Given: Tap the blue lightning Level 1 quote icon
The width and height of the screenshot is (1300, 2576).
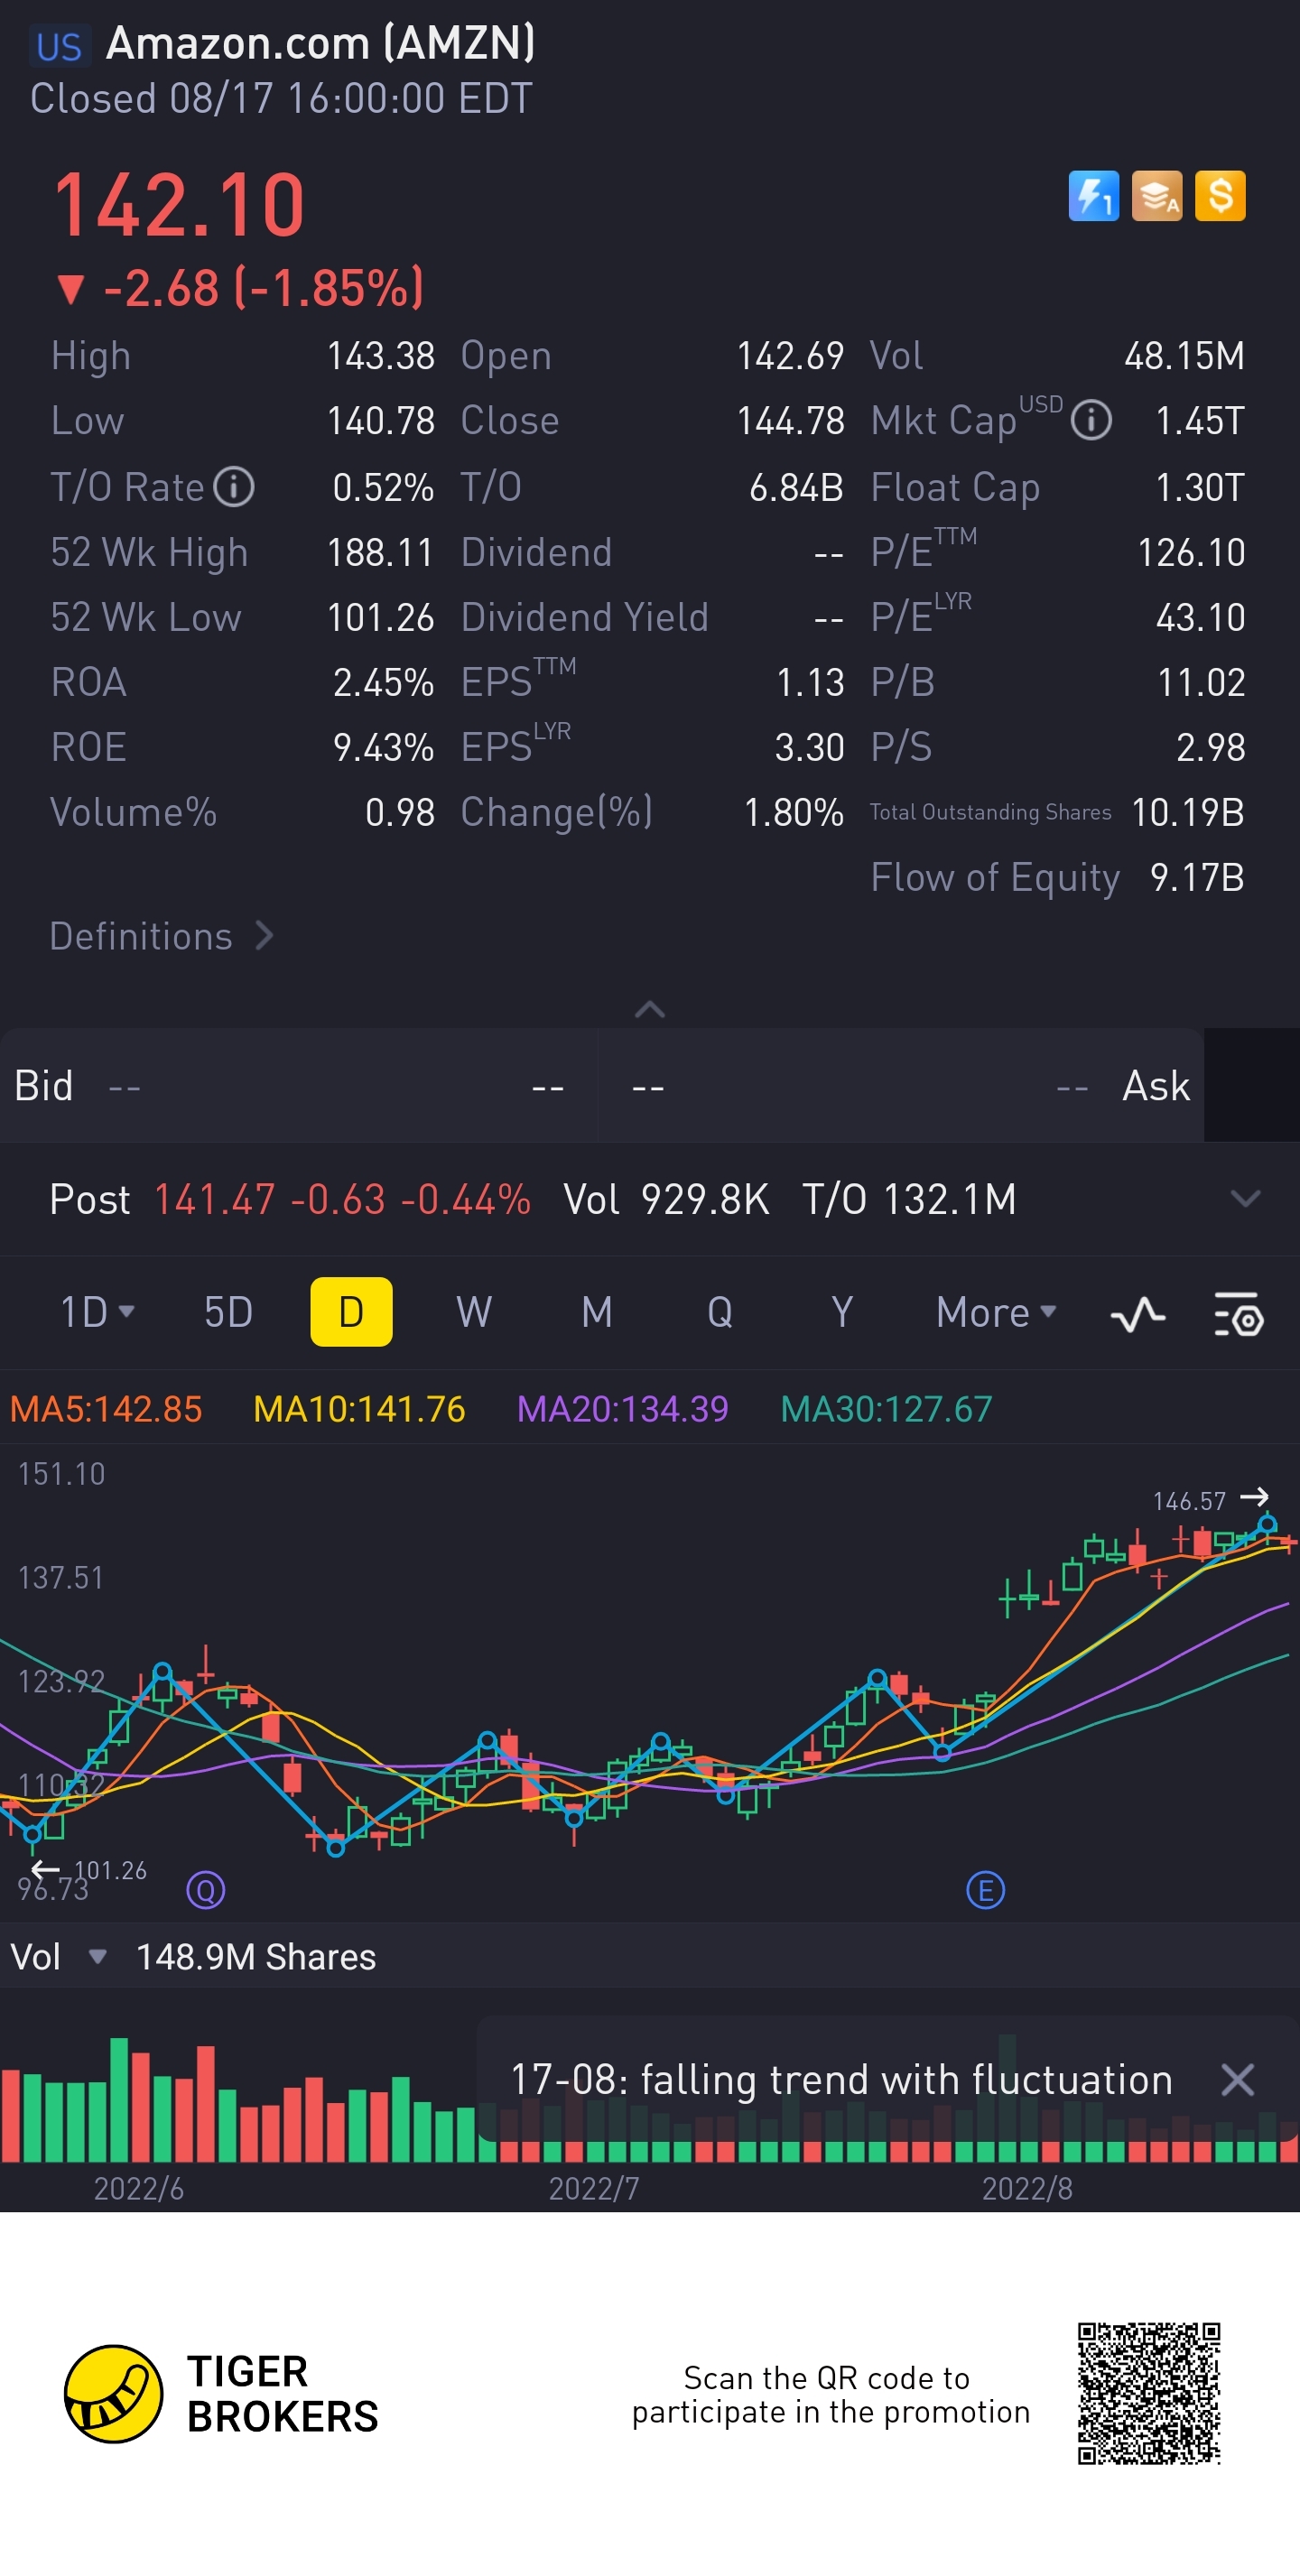Looking at the screenshot, I should pos(1093,195).
